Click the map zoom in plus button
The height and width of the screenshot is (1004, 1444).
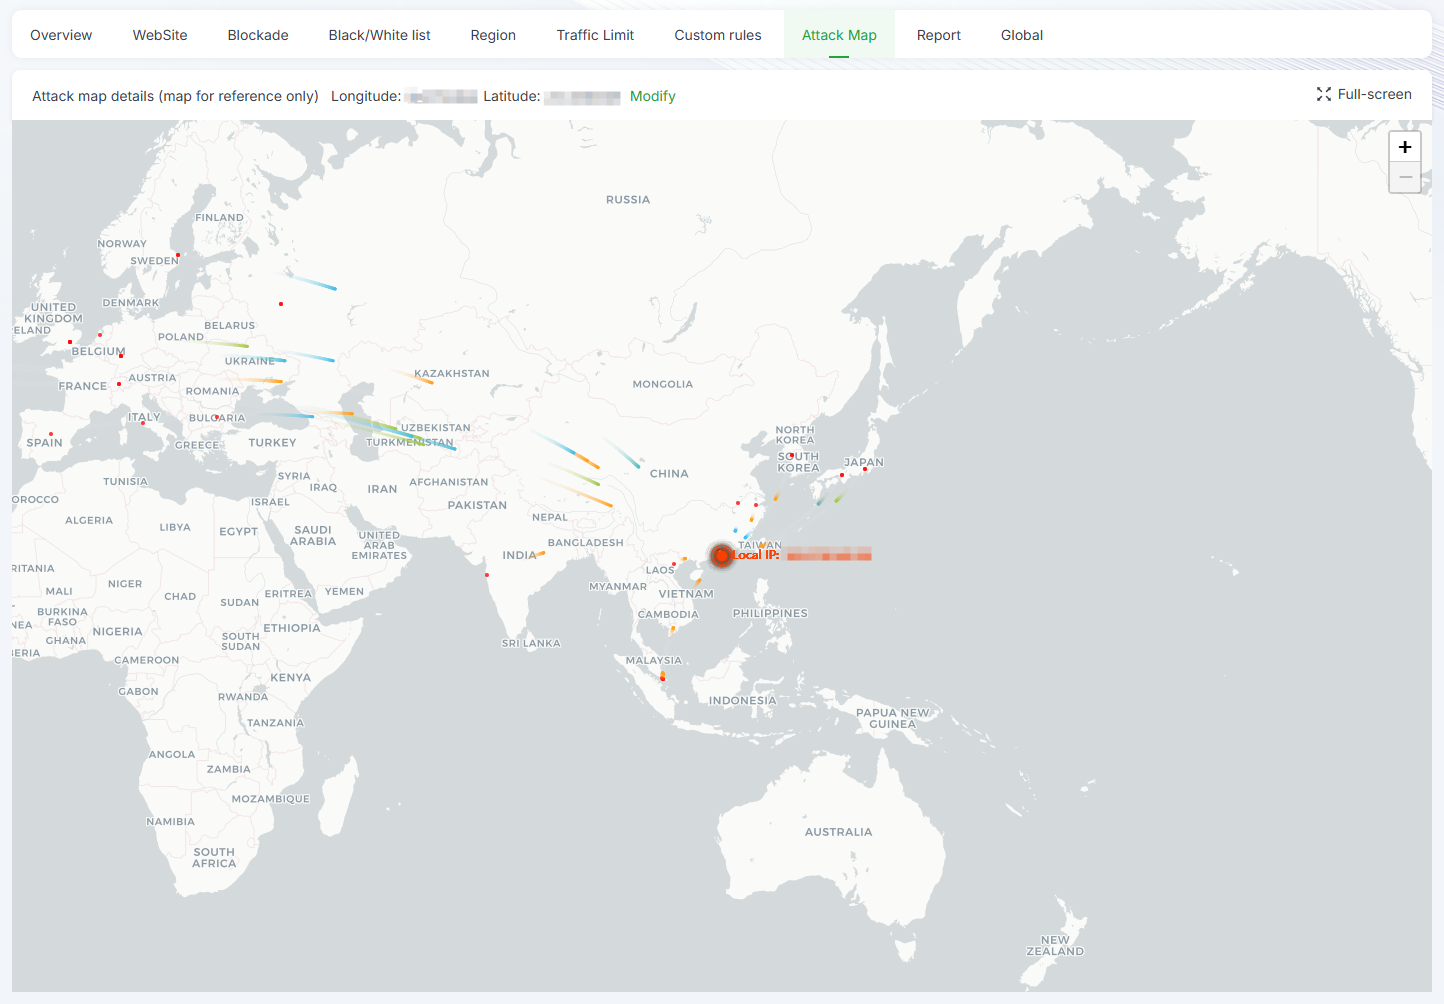(1405, 147)
